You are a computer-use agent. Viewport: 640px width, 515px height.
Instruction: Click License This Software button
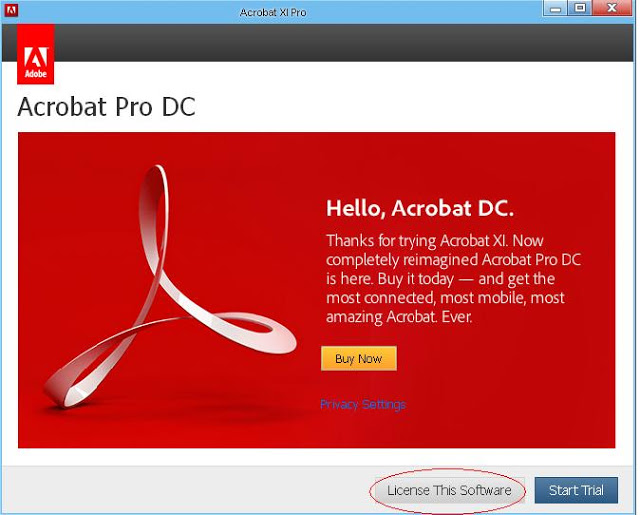(x=449, y=490)
